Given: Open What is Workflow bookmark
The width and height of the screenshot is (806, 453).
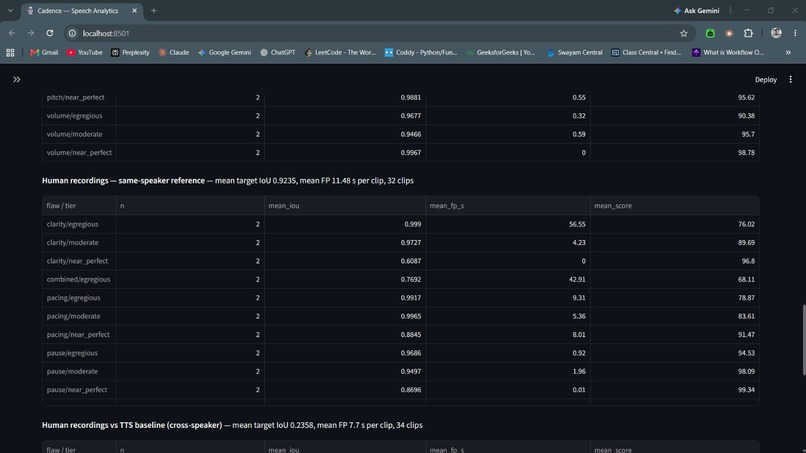Looking at the screenshot, I should (728, 52).
